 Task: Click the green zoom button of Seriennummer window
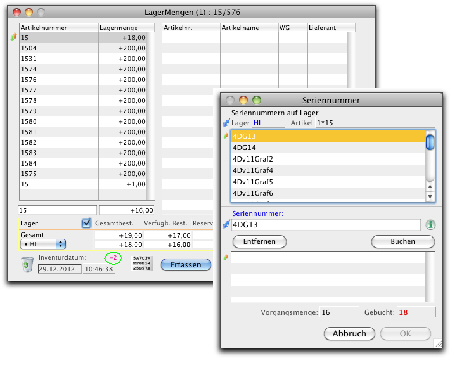point(257,100)
